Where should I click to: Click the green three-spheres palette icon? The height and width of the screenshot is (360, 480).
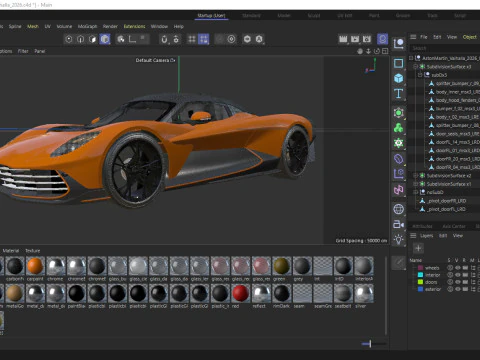click(399, 128)
